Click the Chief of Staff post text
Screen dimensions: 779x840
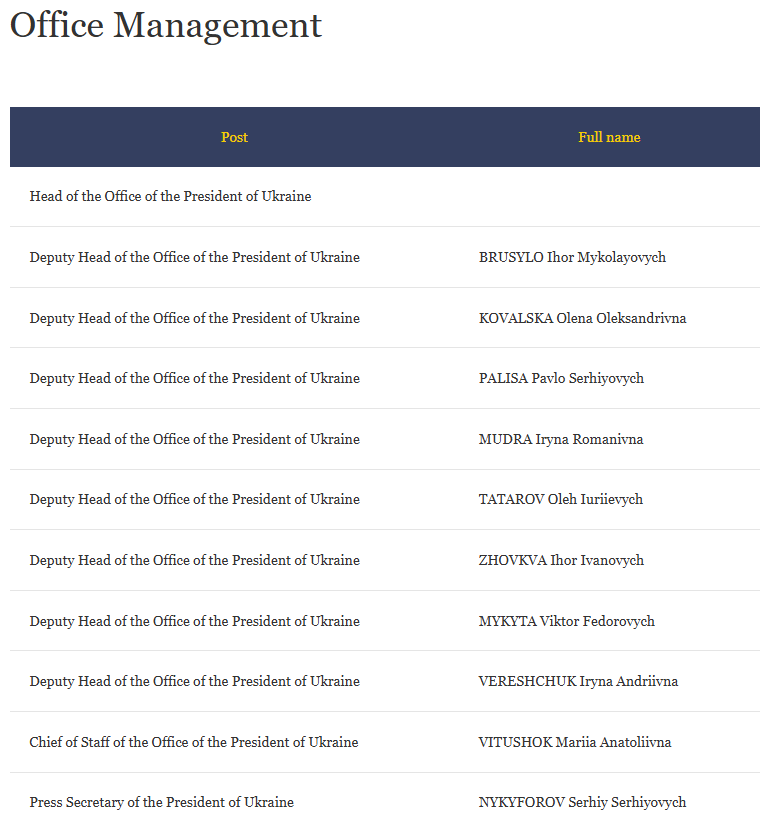tap(193, 743)
